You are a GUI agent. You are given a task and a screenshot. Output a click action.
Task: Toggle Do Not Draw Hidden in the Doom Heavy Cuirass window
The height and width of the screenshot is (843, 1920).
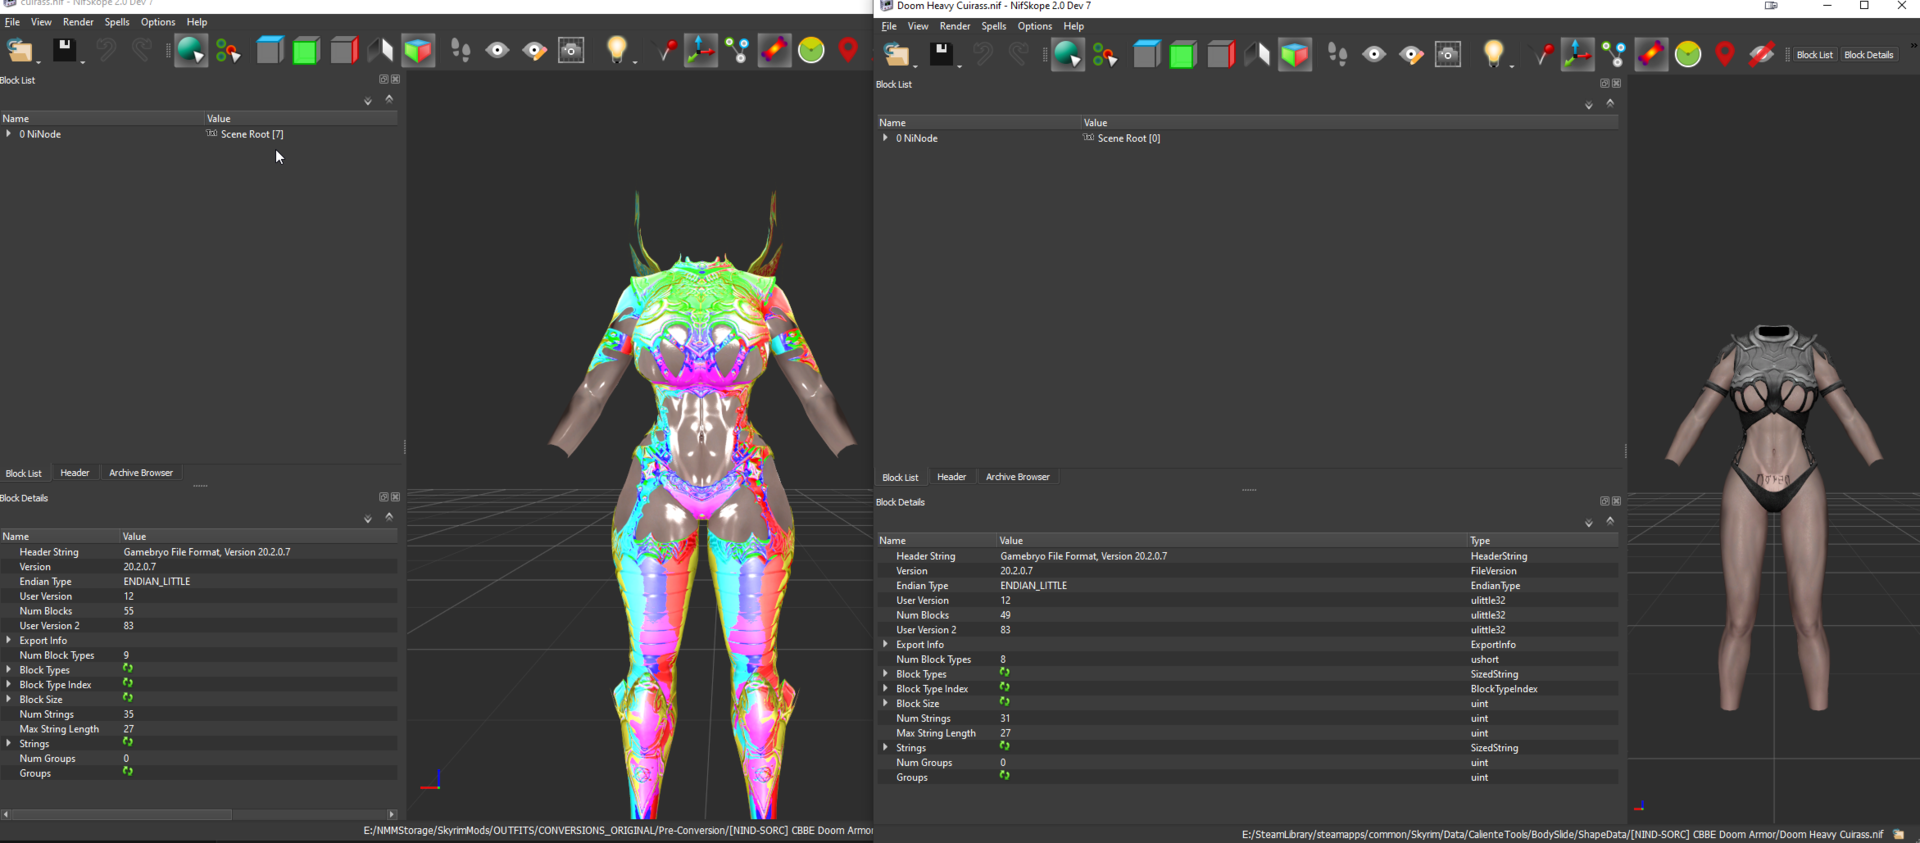[x=1761, y=54]
